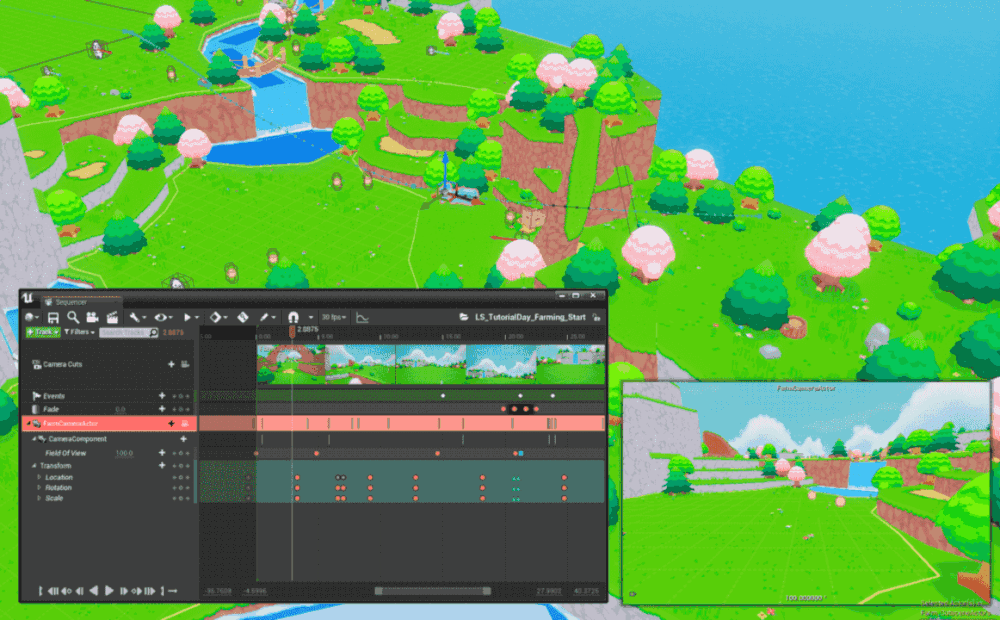Screen dimensions: 1000x620
Task: Add a keyframe on the Field Of View track
Action: tap(162, 452)
